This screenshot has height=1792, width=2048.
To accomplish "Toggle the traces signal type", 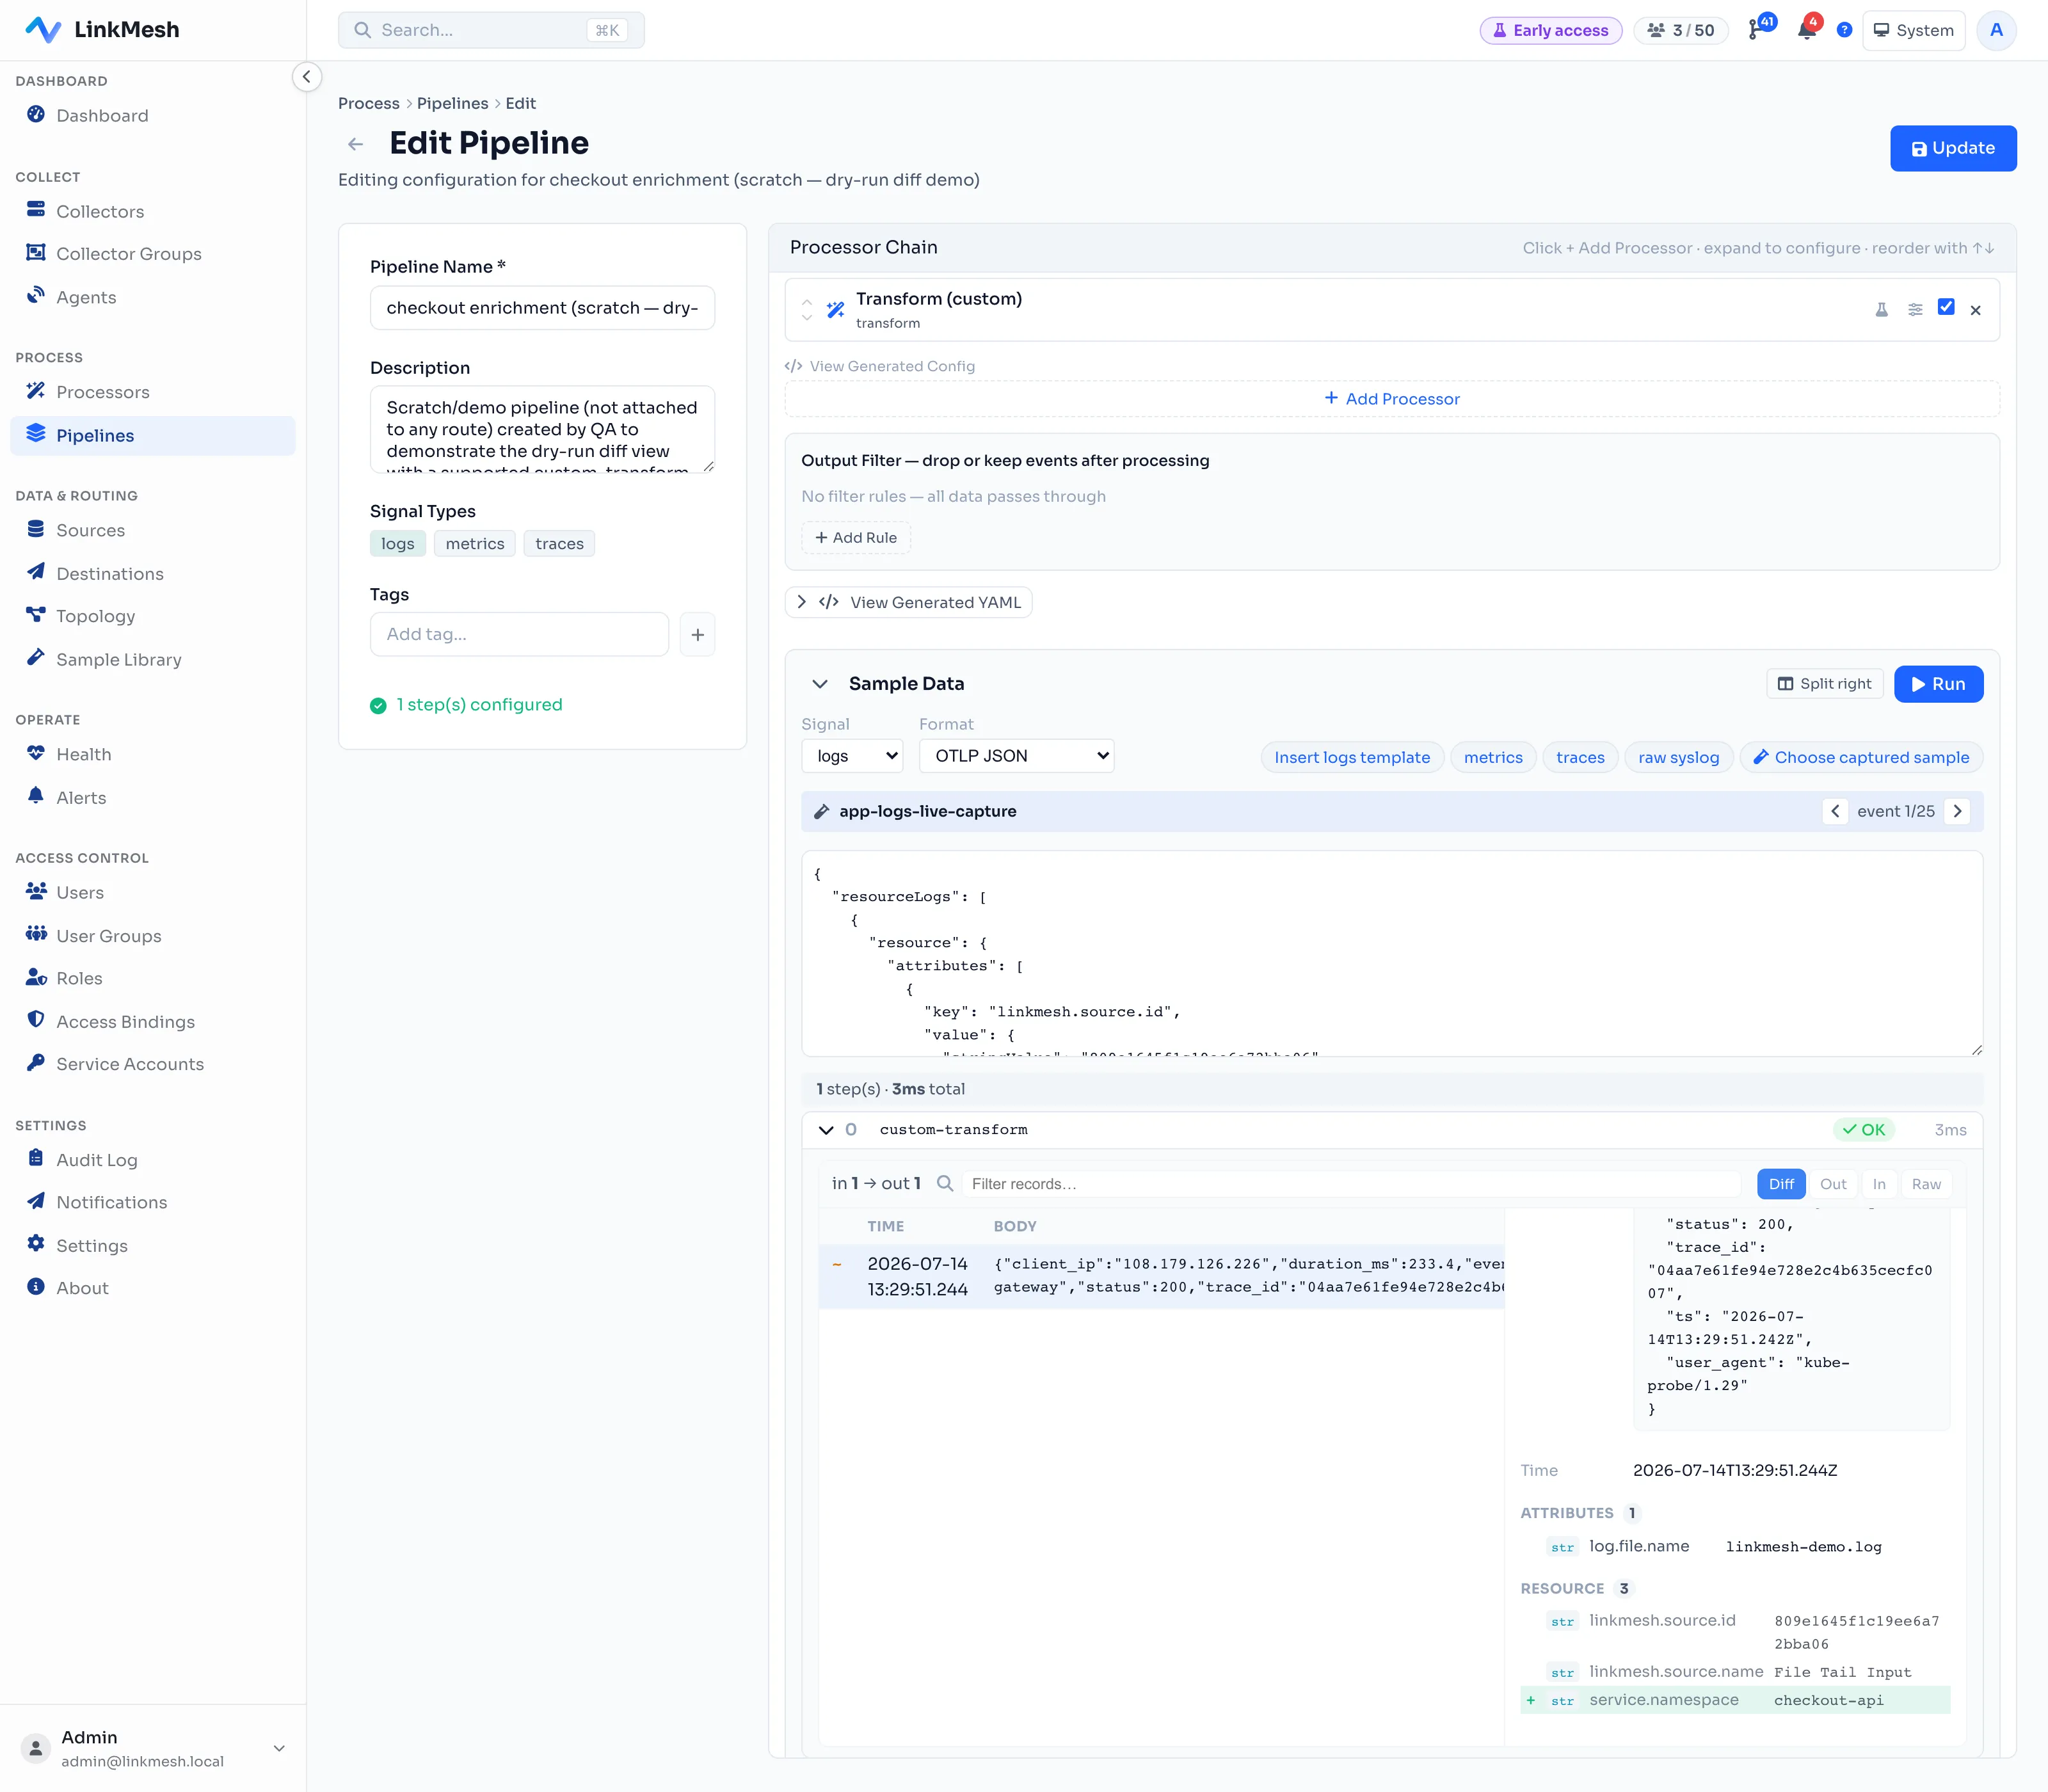I will point(559,543).
